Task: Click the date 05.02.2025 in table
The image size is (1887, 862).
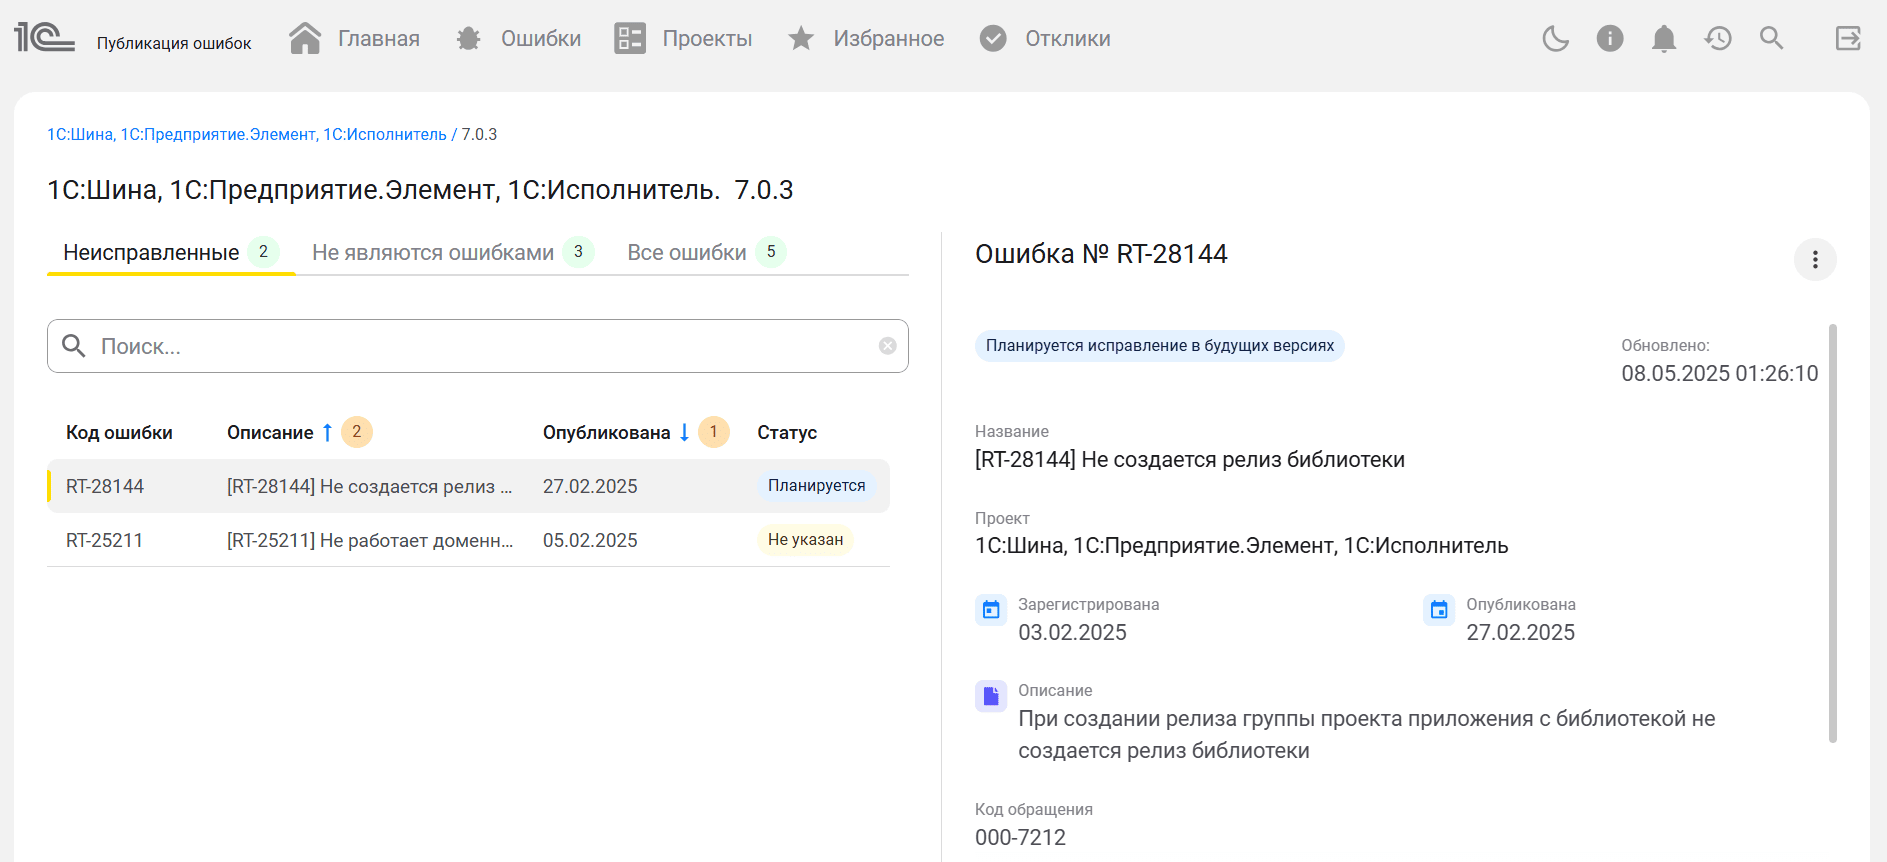Action: click(x=590, y=540)
